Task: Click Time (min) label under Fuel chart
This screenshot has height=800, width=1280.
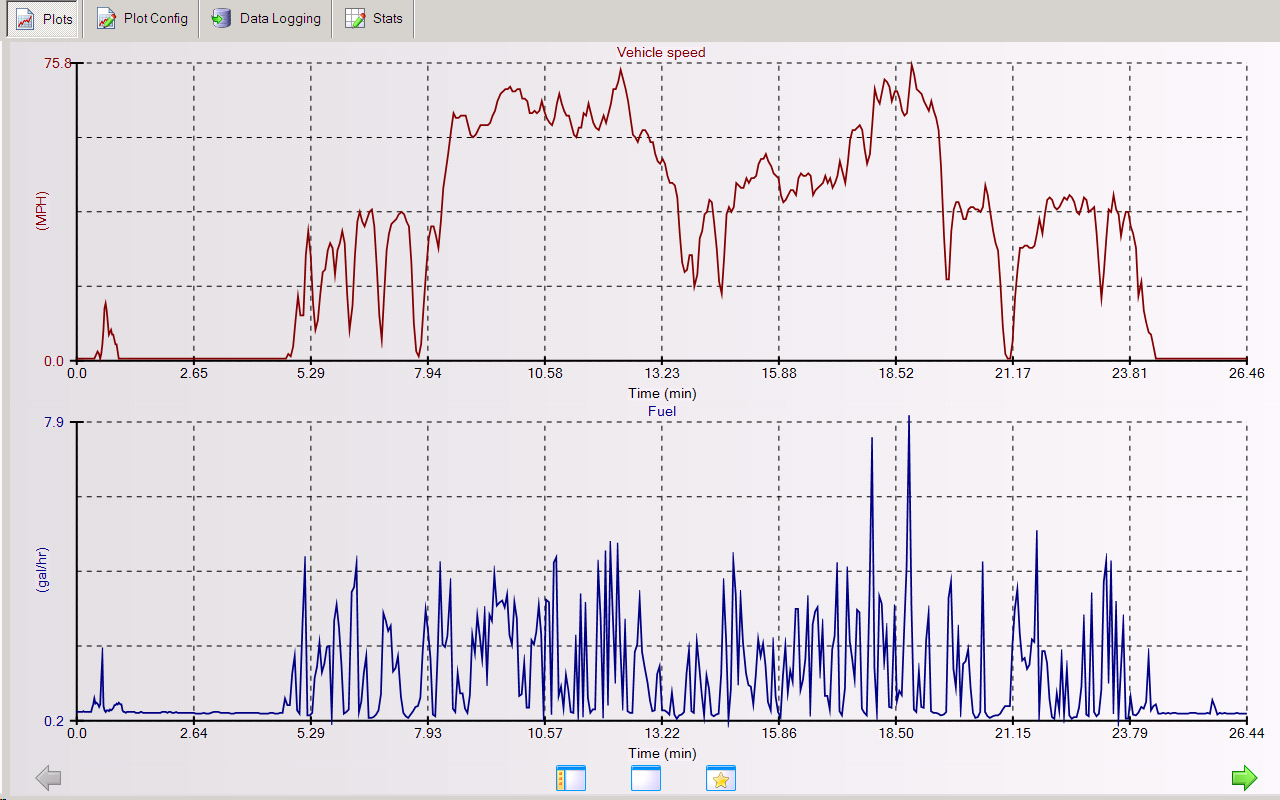Action: 662,752
